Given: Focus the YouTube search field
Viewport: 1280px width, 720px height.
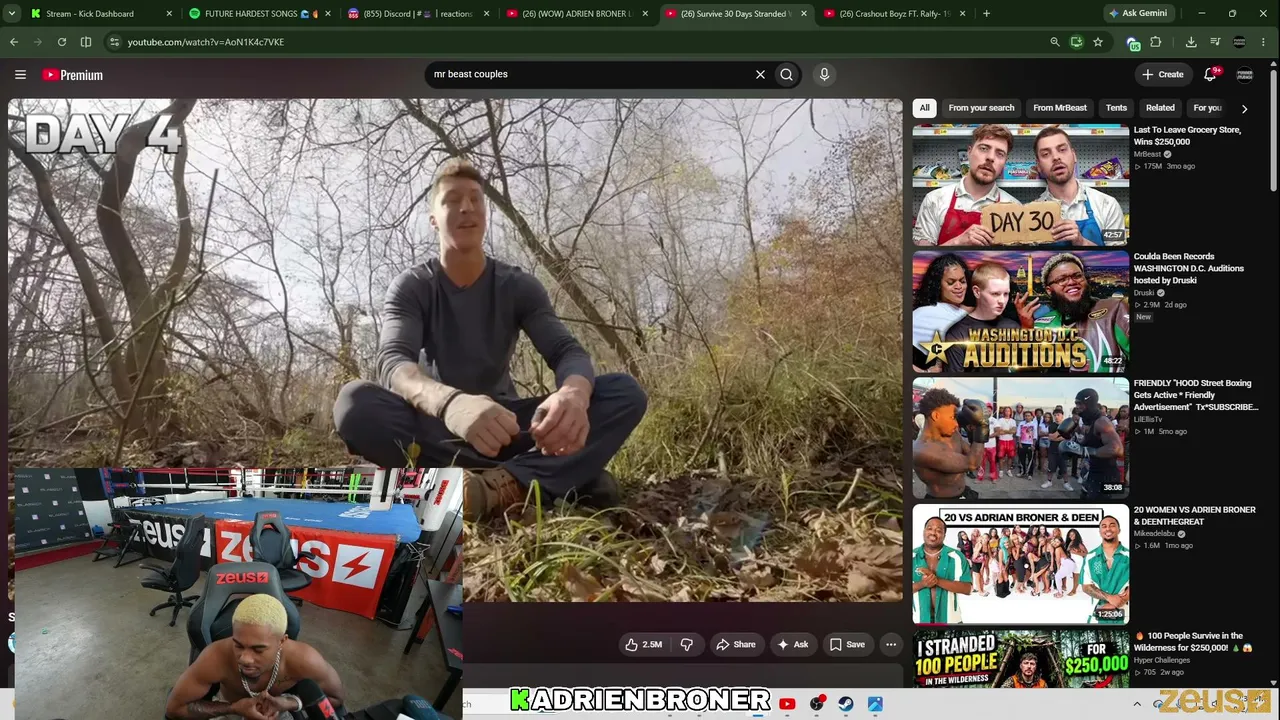Looking at the screenshot, I should (x=590, y=74).
